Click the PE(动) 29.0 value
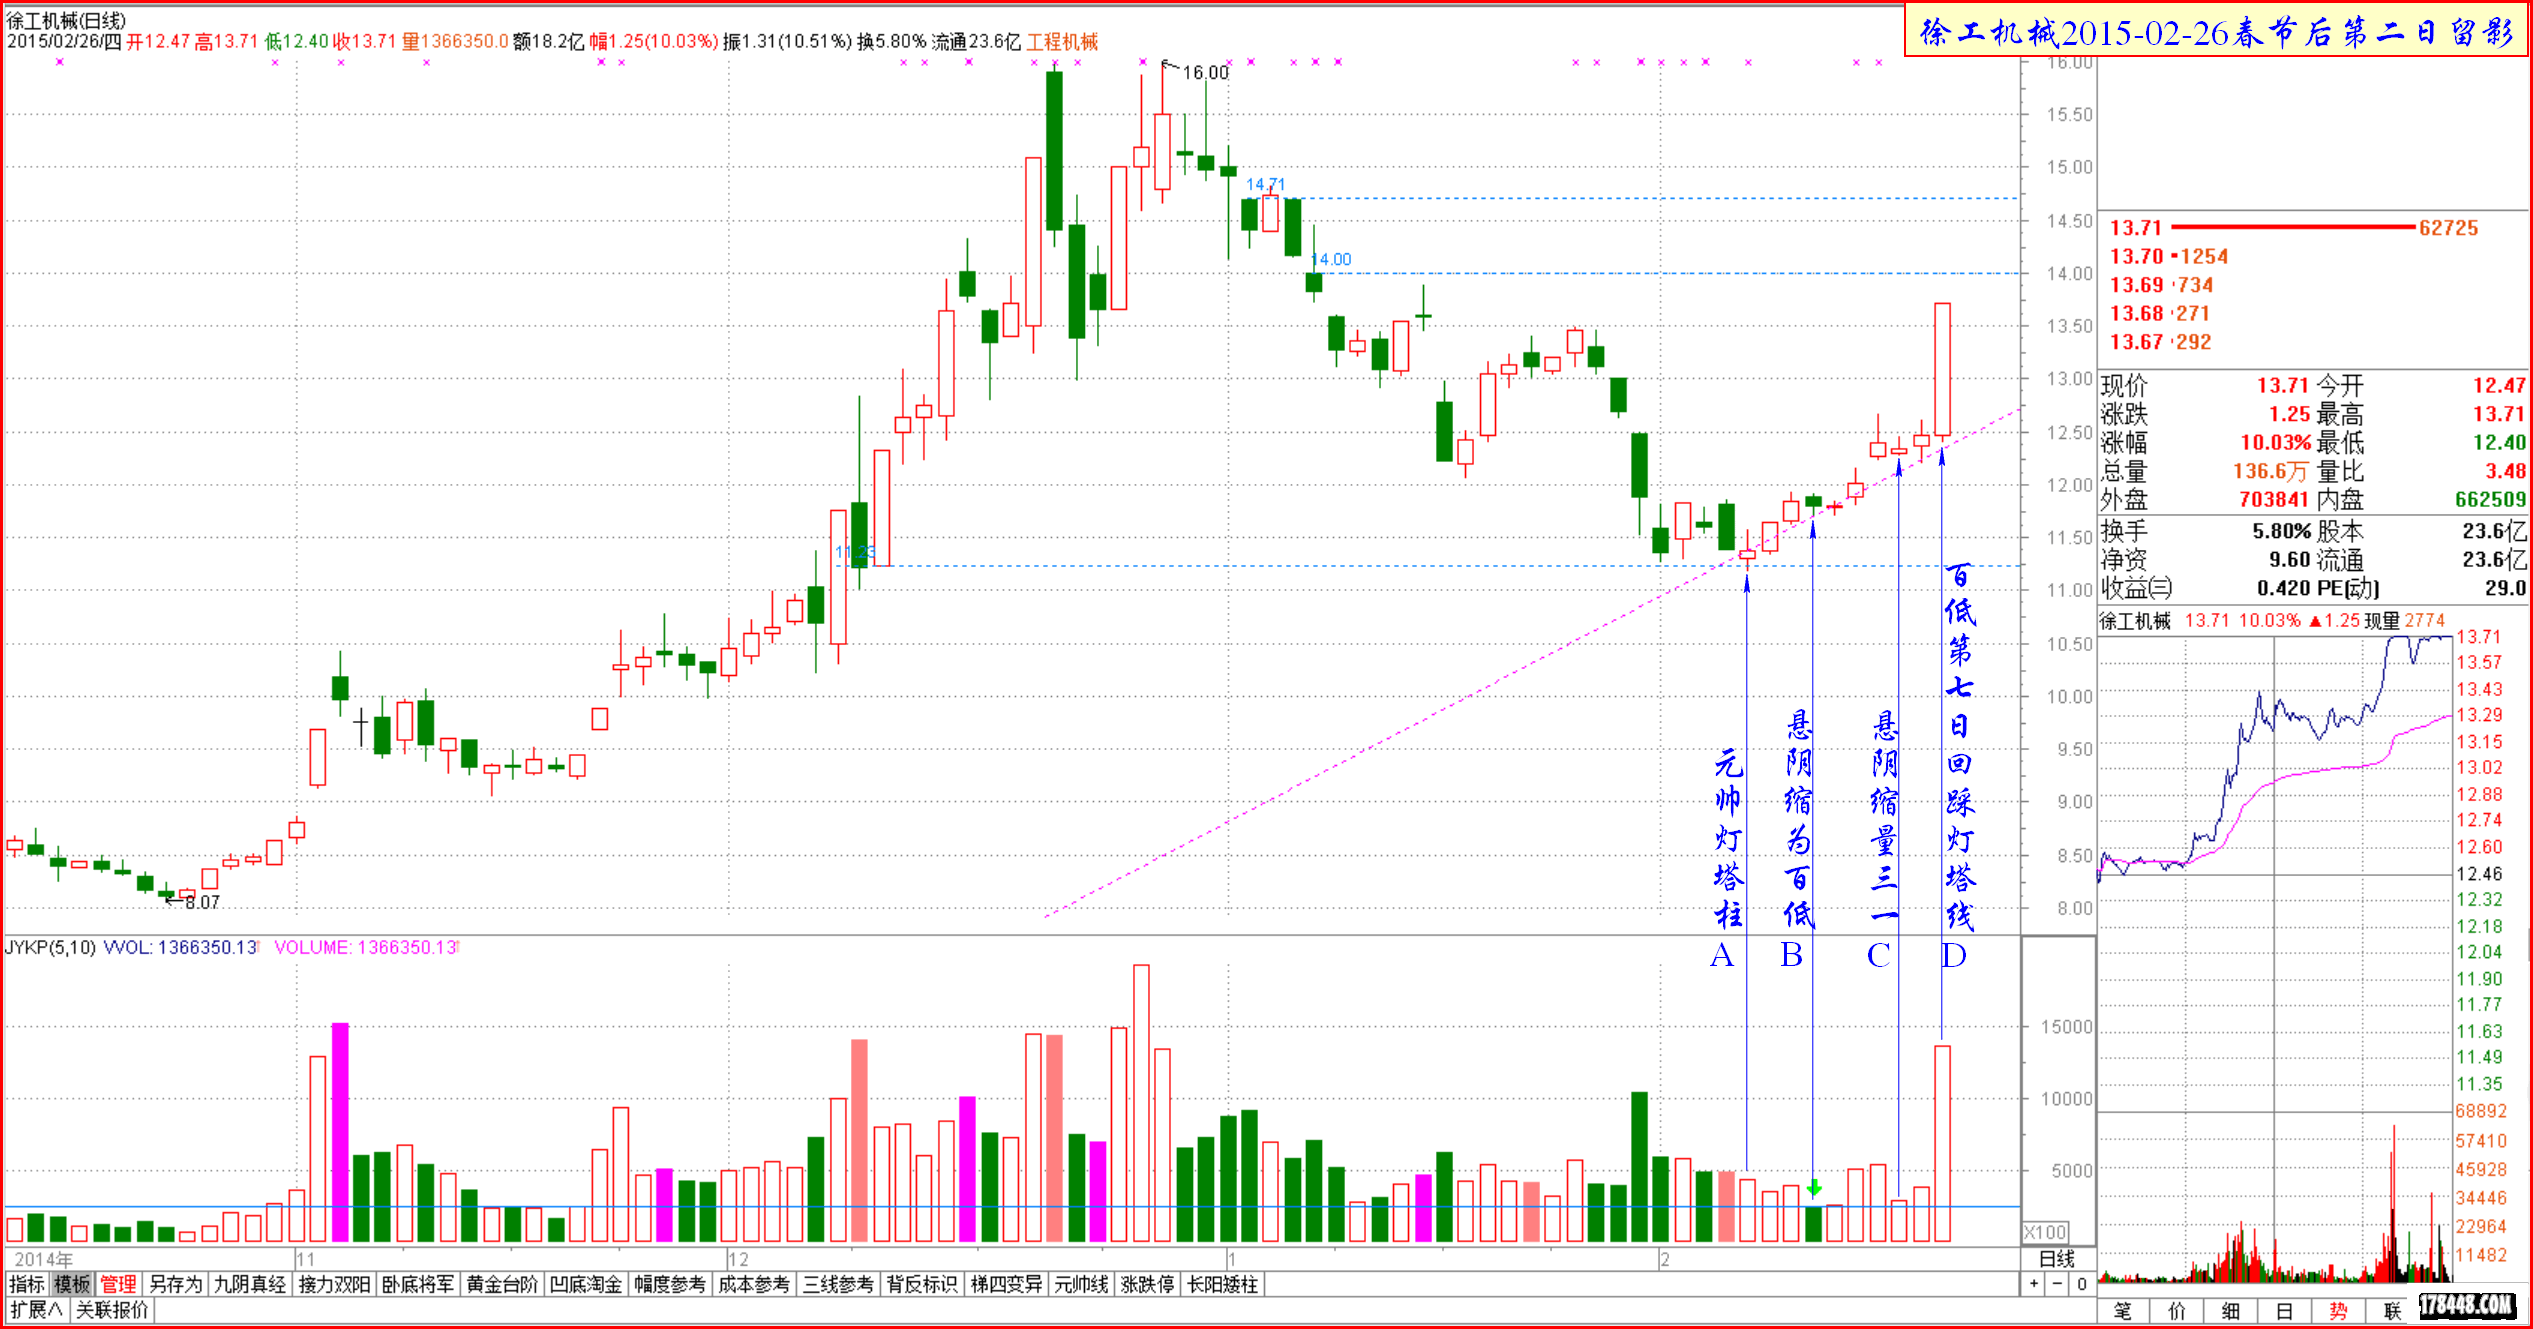This screenshot has height=1329, width=2533. pos(2505,588)
